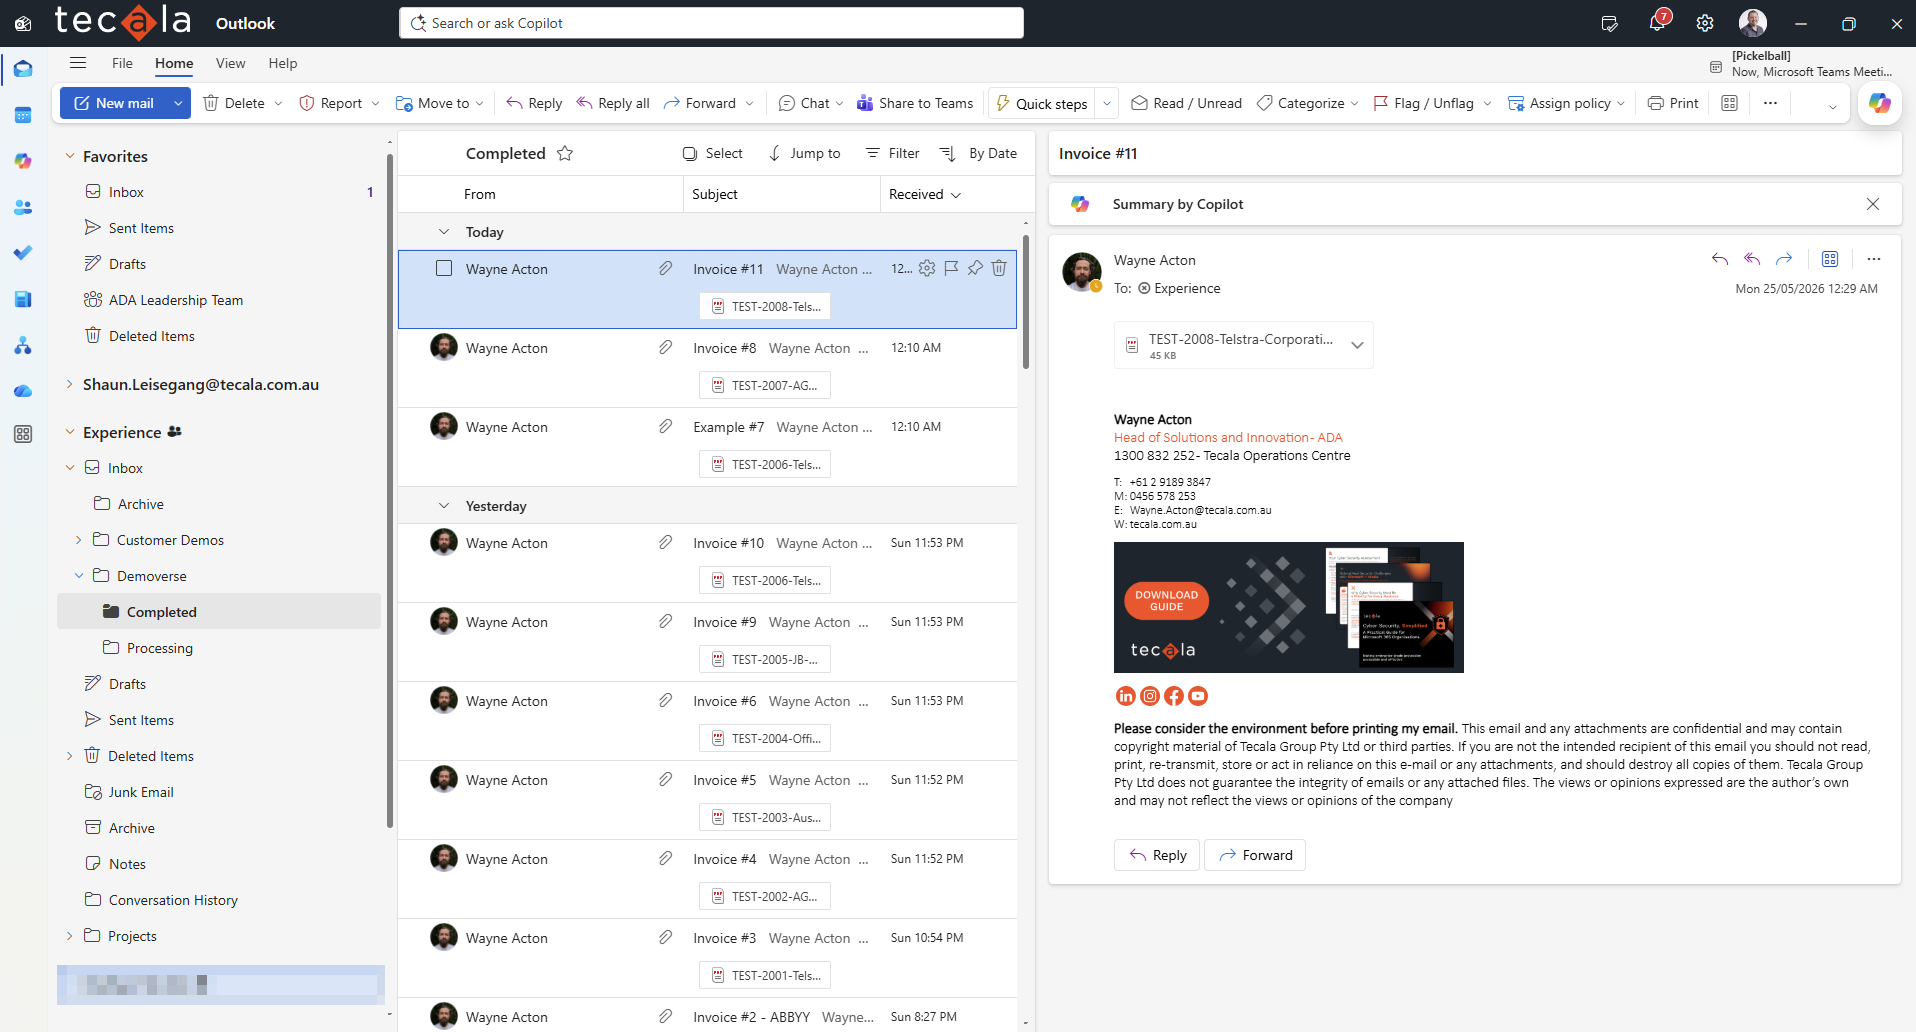Open the Jump to menu
1916x1032 pixels.
[x=805, y=153]
